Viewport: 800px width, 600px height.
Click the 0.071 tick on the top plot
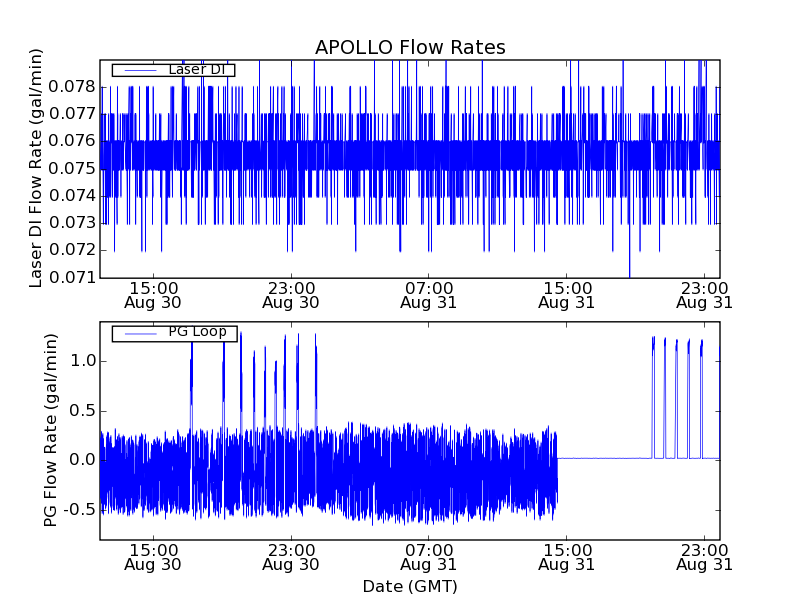pyautogui.click(x=73, y=277)
